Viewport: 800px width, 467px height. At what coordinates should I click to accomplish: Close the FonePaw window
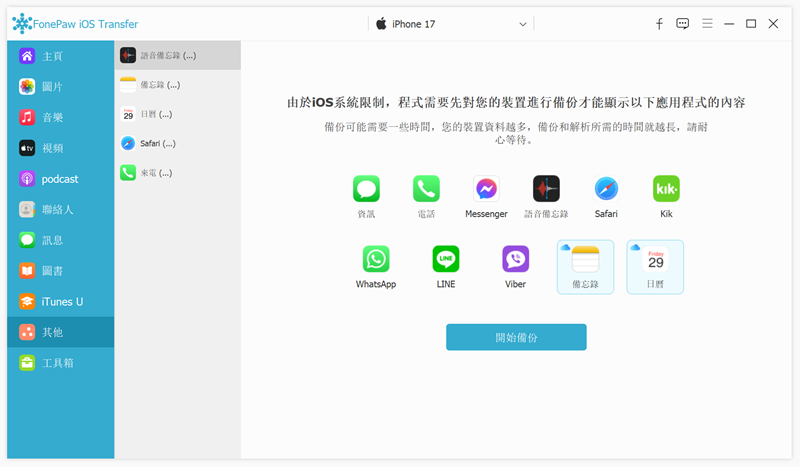[x=773, y=23]
